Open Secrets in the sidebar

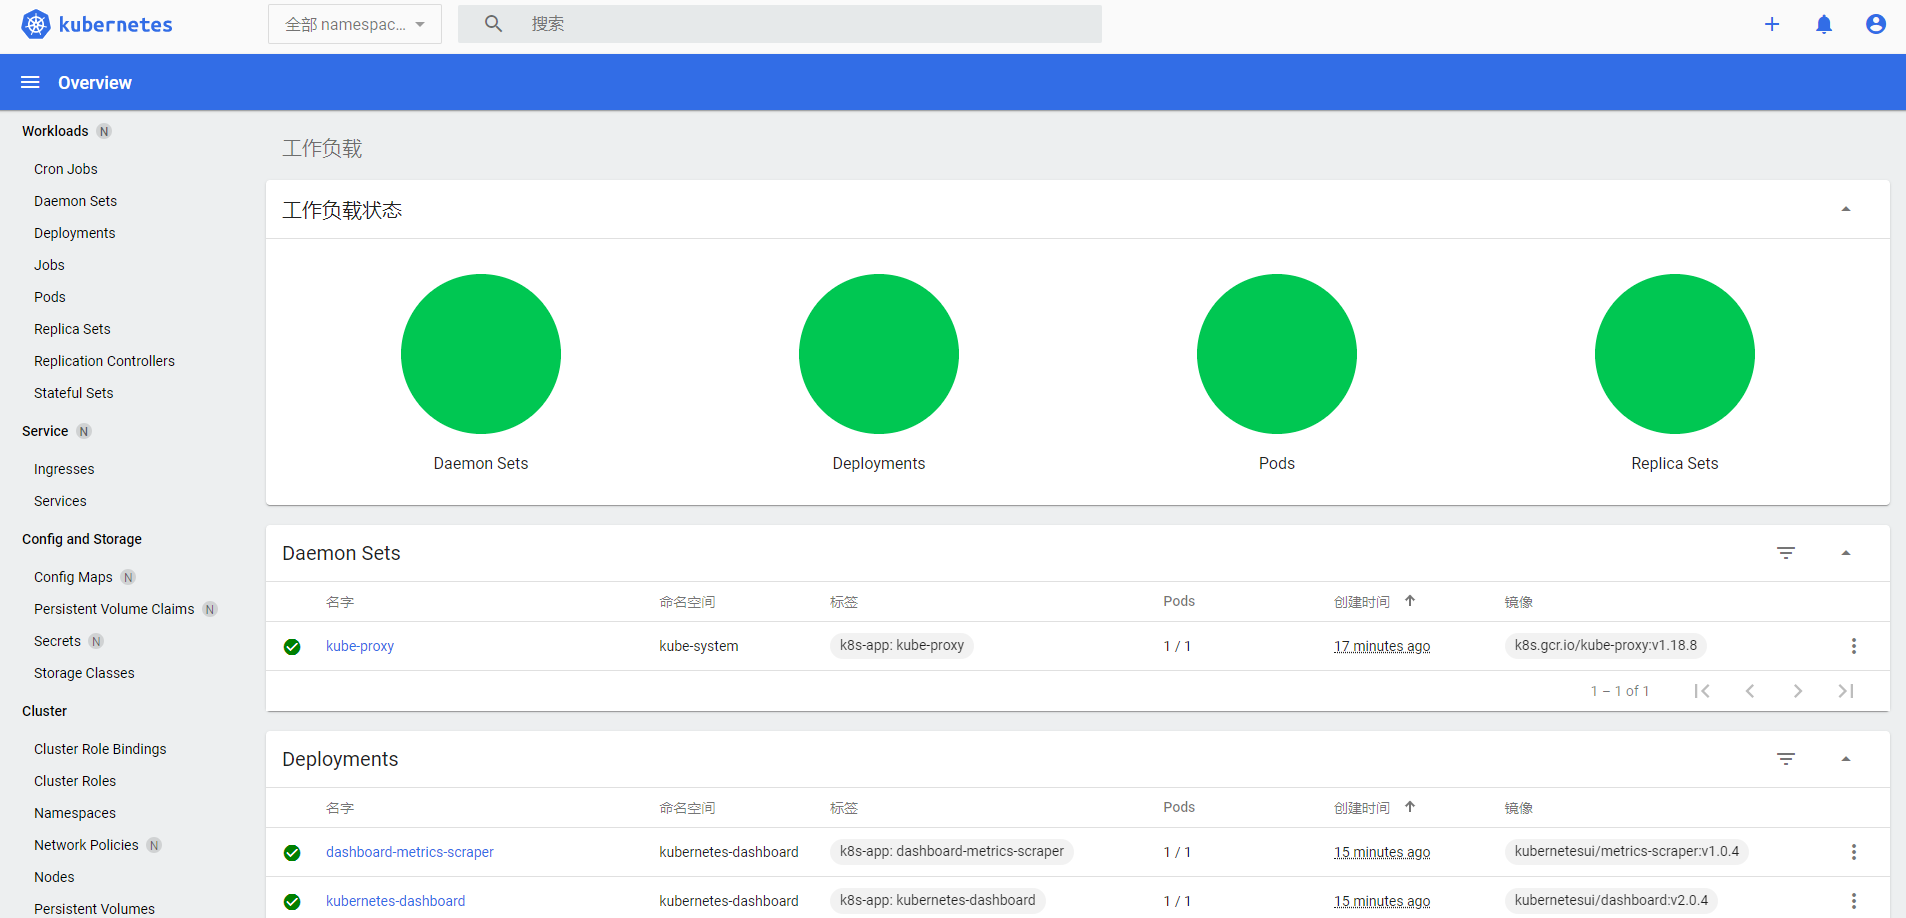point(57,641)
